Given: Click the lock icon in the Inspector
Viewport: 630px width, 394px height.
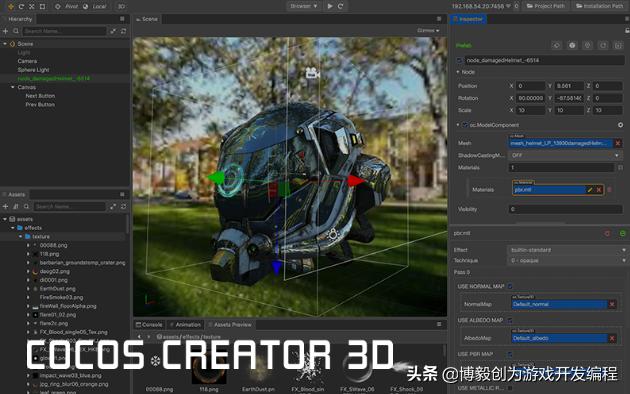Looking at the screenshot, I should click(627, 31).
